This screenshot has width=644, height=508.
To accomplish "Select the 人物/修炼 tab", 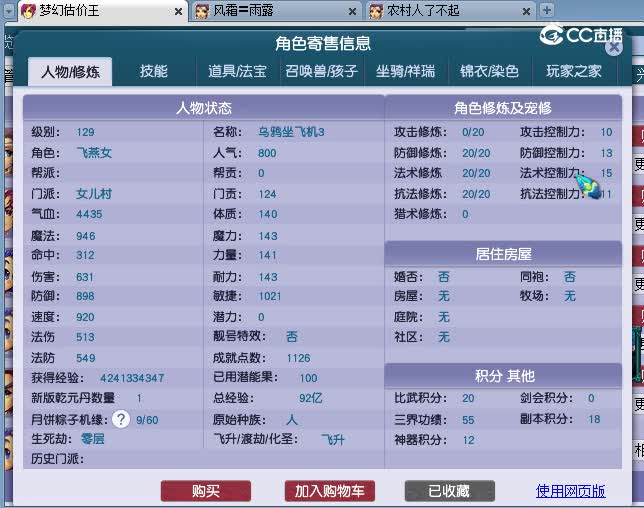I will point(70,72).
